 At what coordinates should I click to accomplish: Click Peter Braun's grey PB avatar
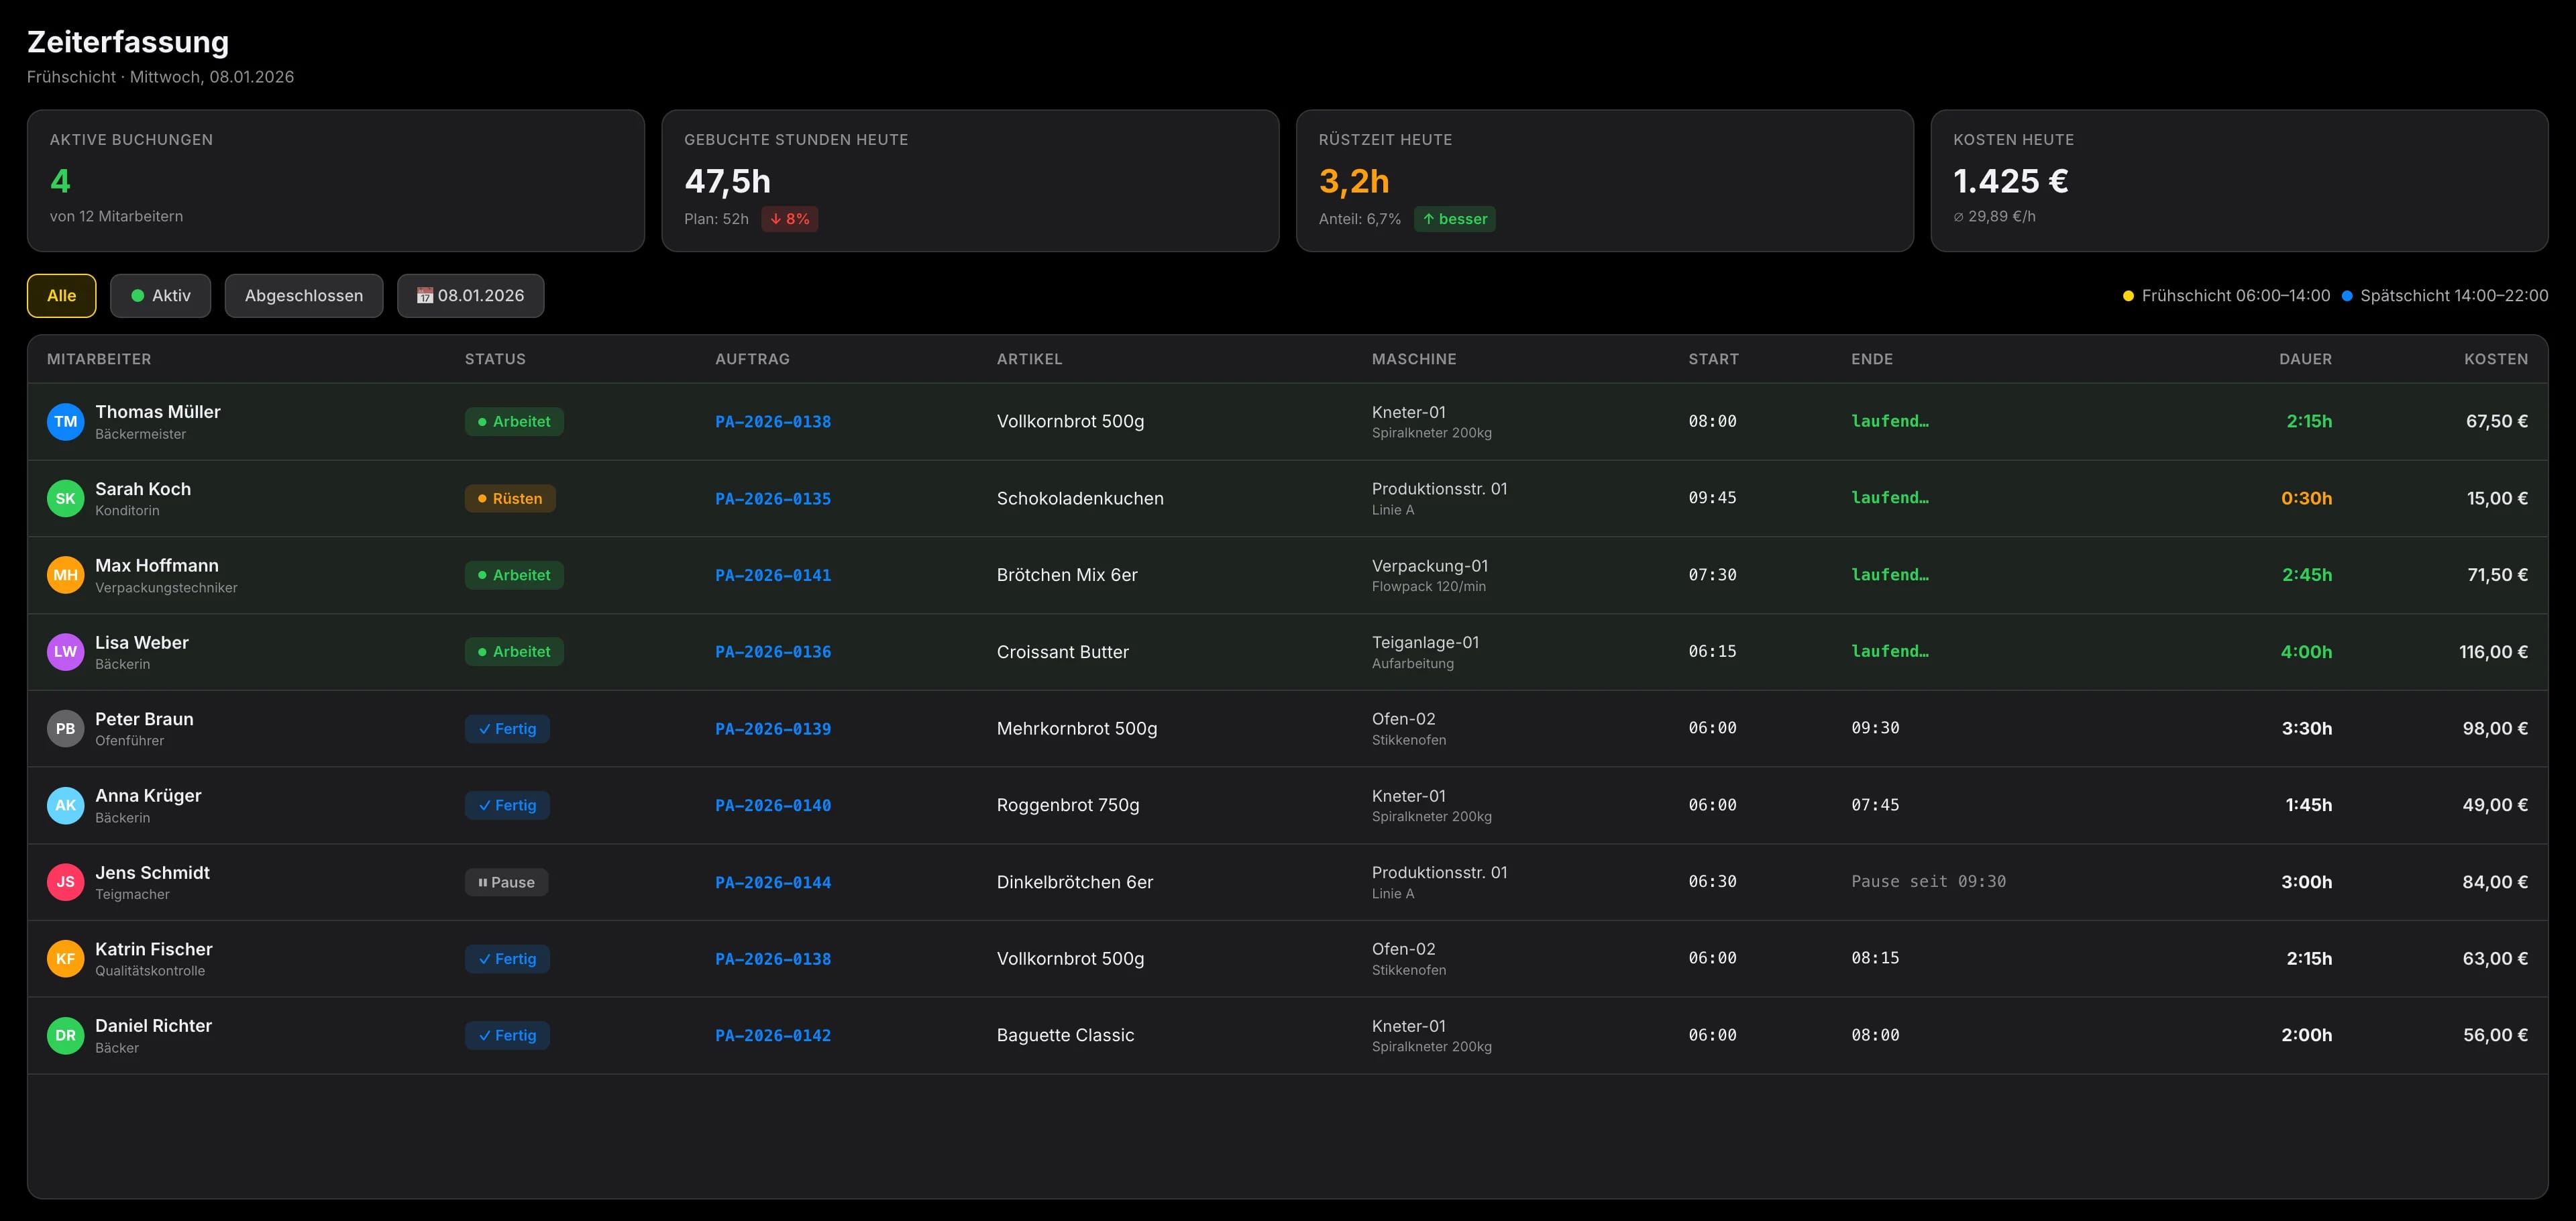pos(65,728)
